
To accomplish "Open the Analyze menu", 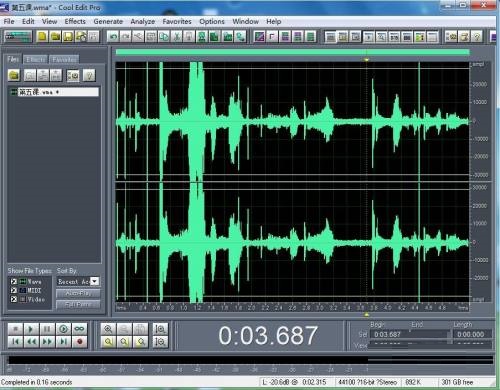I will 143,21.
